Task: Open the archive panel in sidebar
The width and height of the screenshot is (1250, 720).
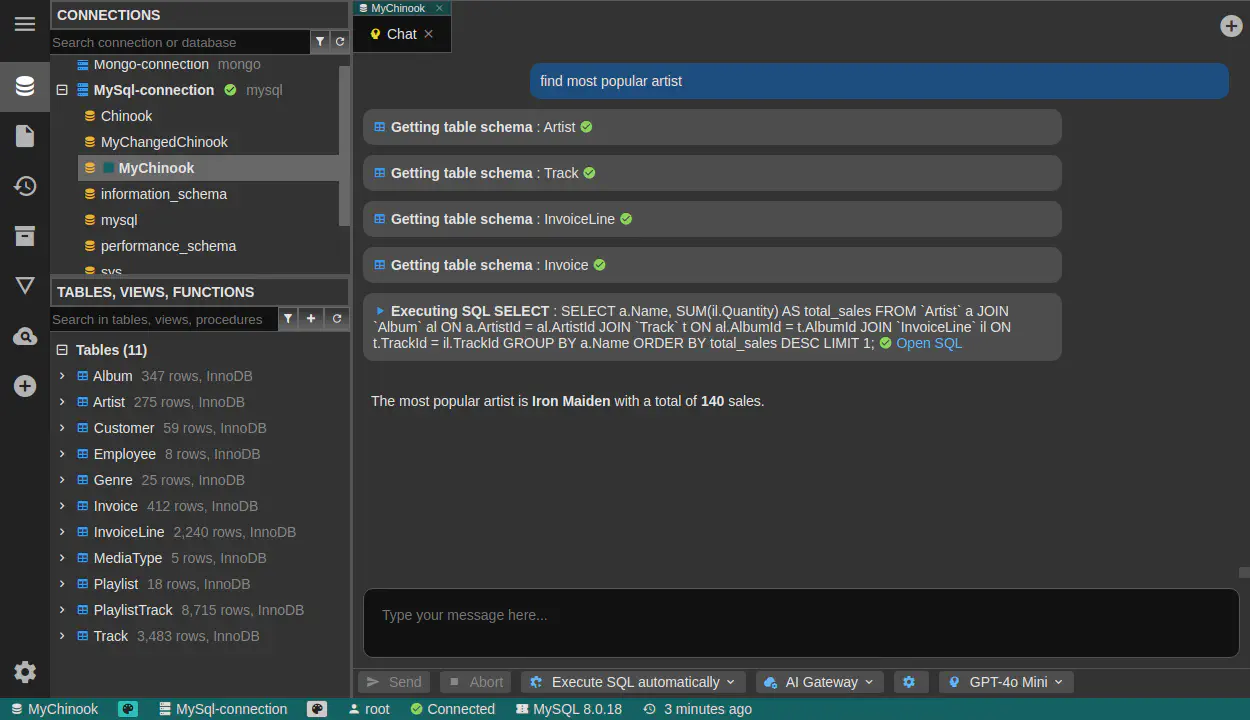Action: 25,236
